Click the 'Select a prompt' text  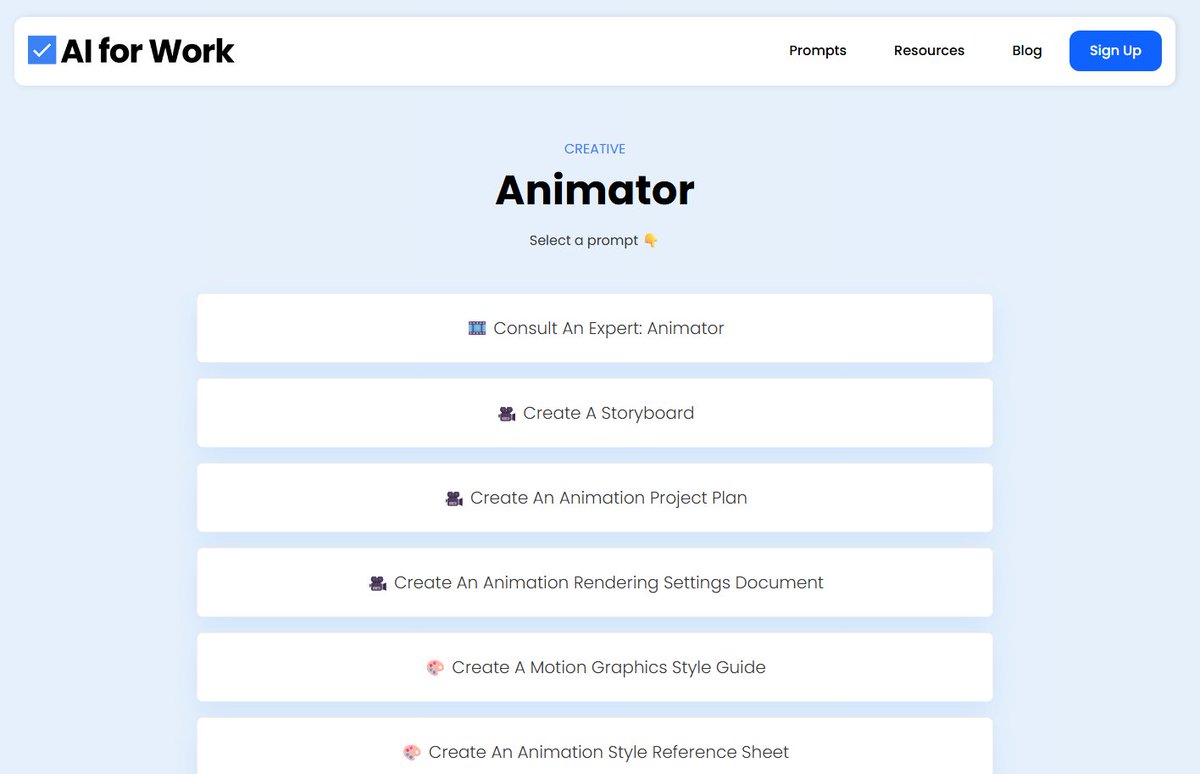(x=584, y=241)
